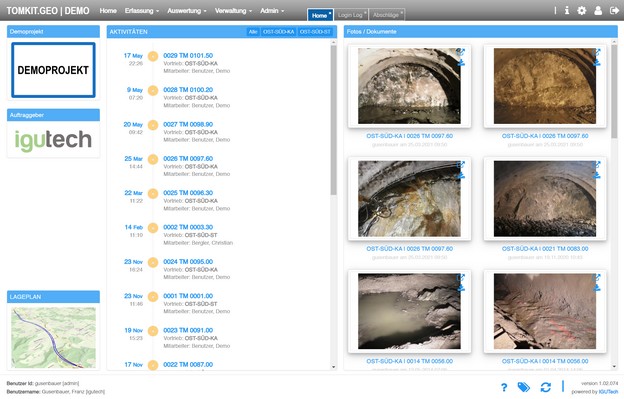Open activity 0001 TM 0001.00
The image size is (624, 399).
pyautogui.click(x=188, y=296)
